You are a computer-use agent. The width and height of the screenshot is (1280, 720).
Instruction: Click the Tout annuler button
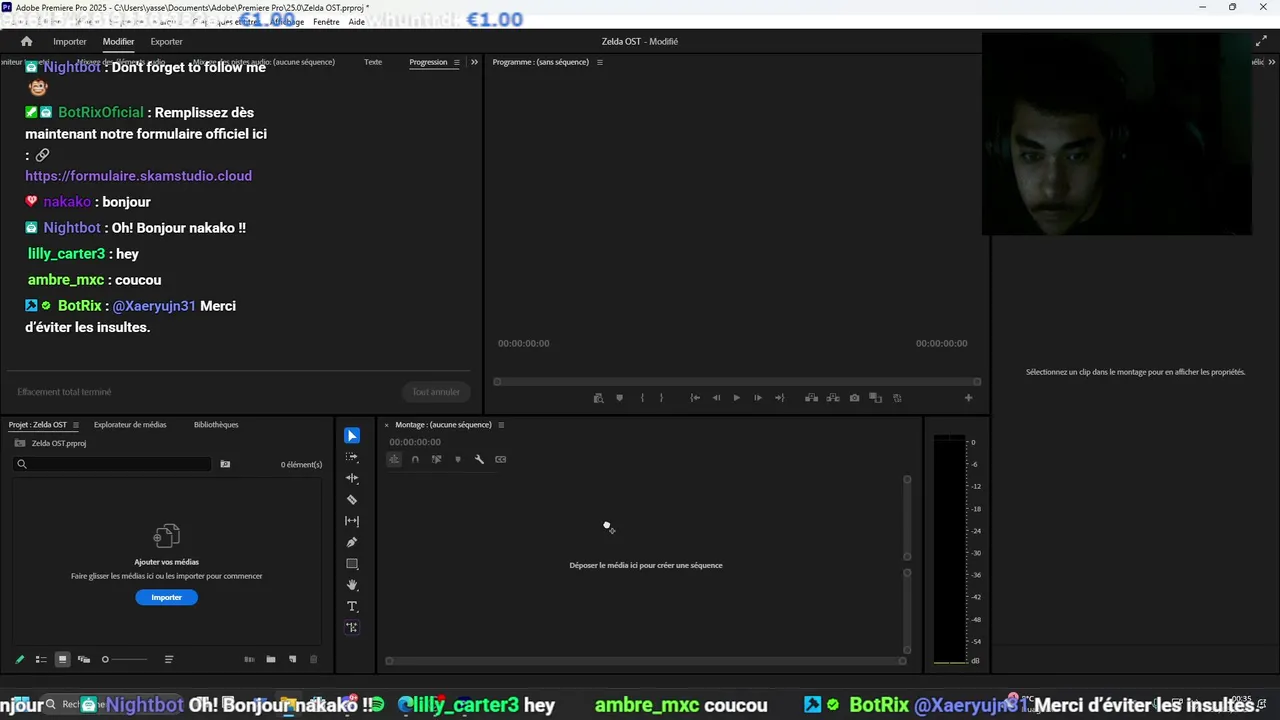436,392
